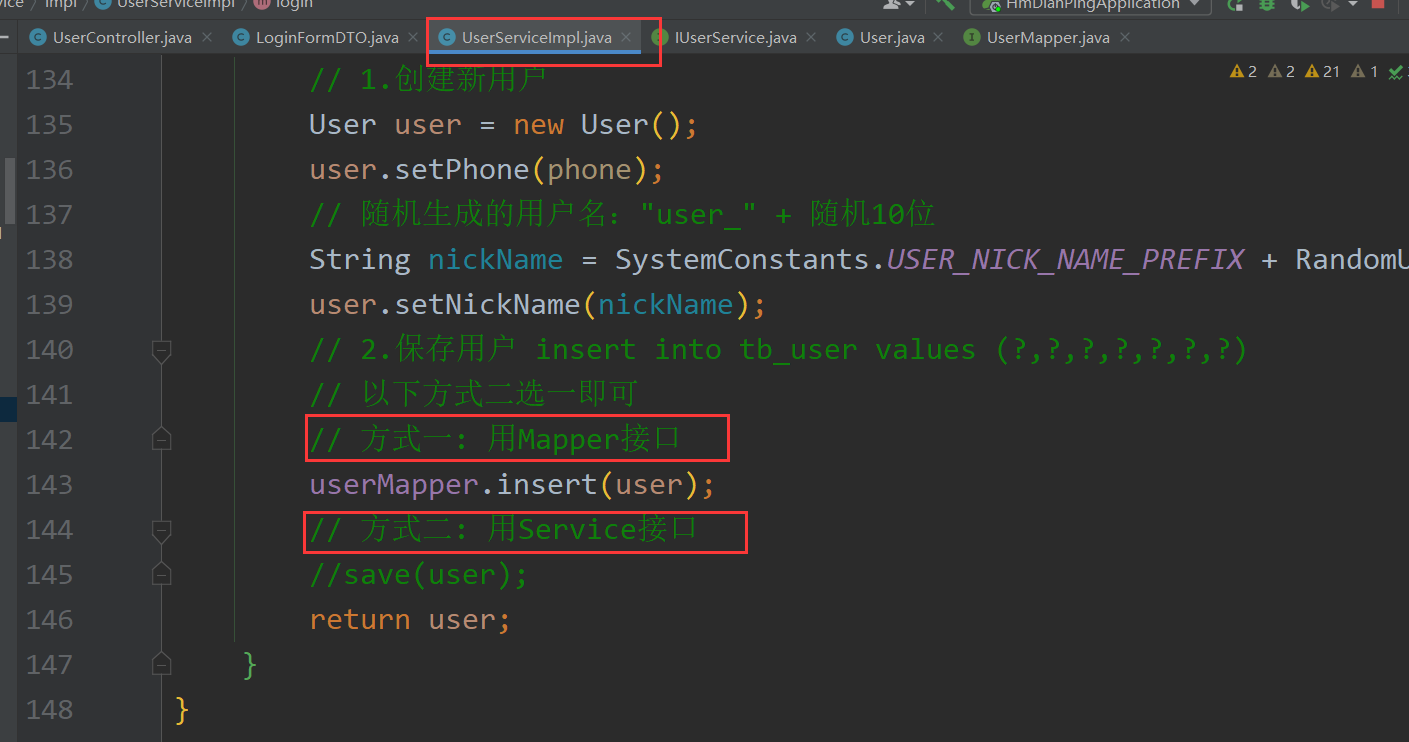This screenshot has width=1409, height=742.
Task: Click the setPhone method call
Action: pos(462,170)
